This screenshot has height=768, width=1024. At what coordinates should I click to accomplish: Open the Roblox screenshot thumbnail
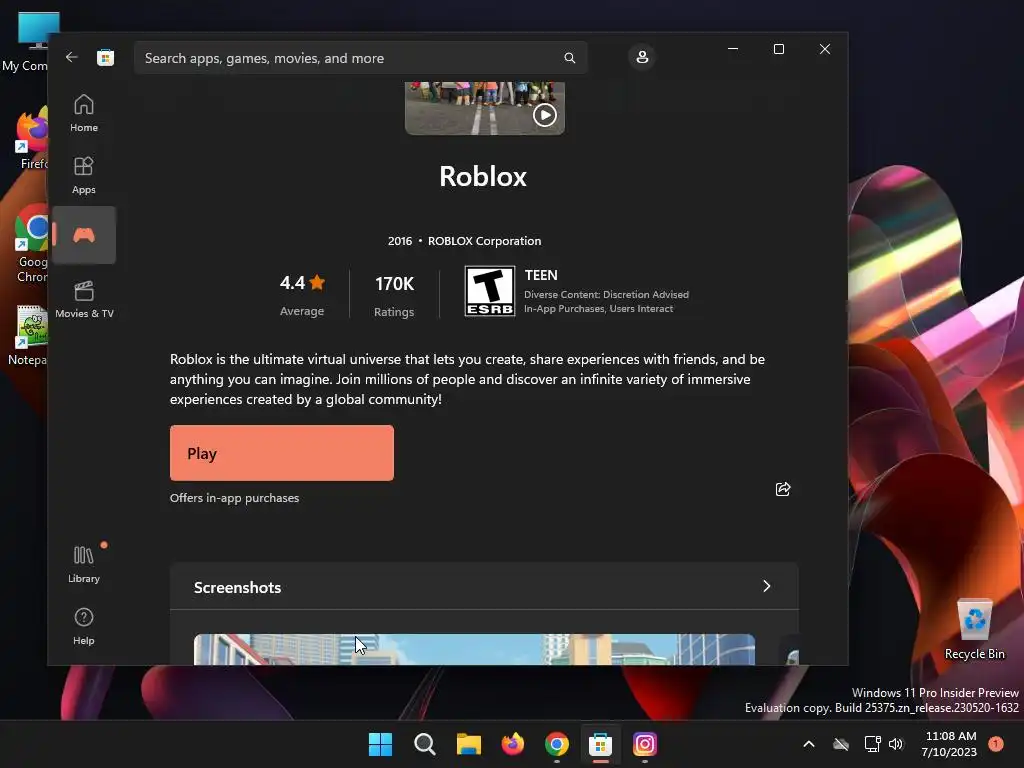tap(474, 650)
